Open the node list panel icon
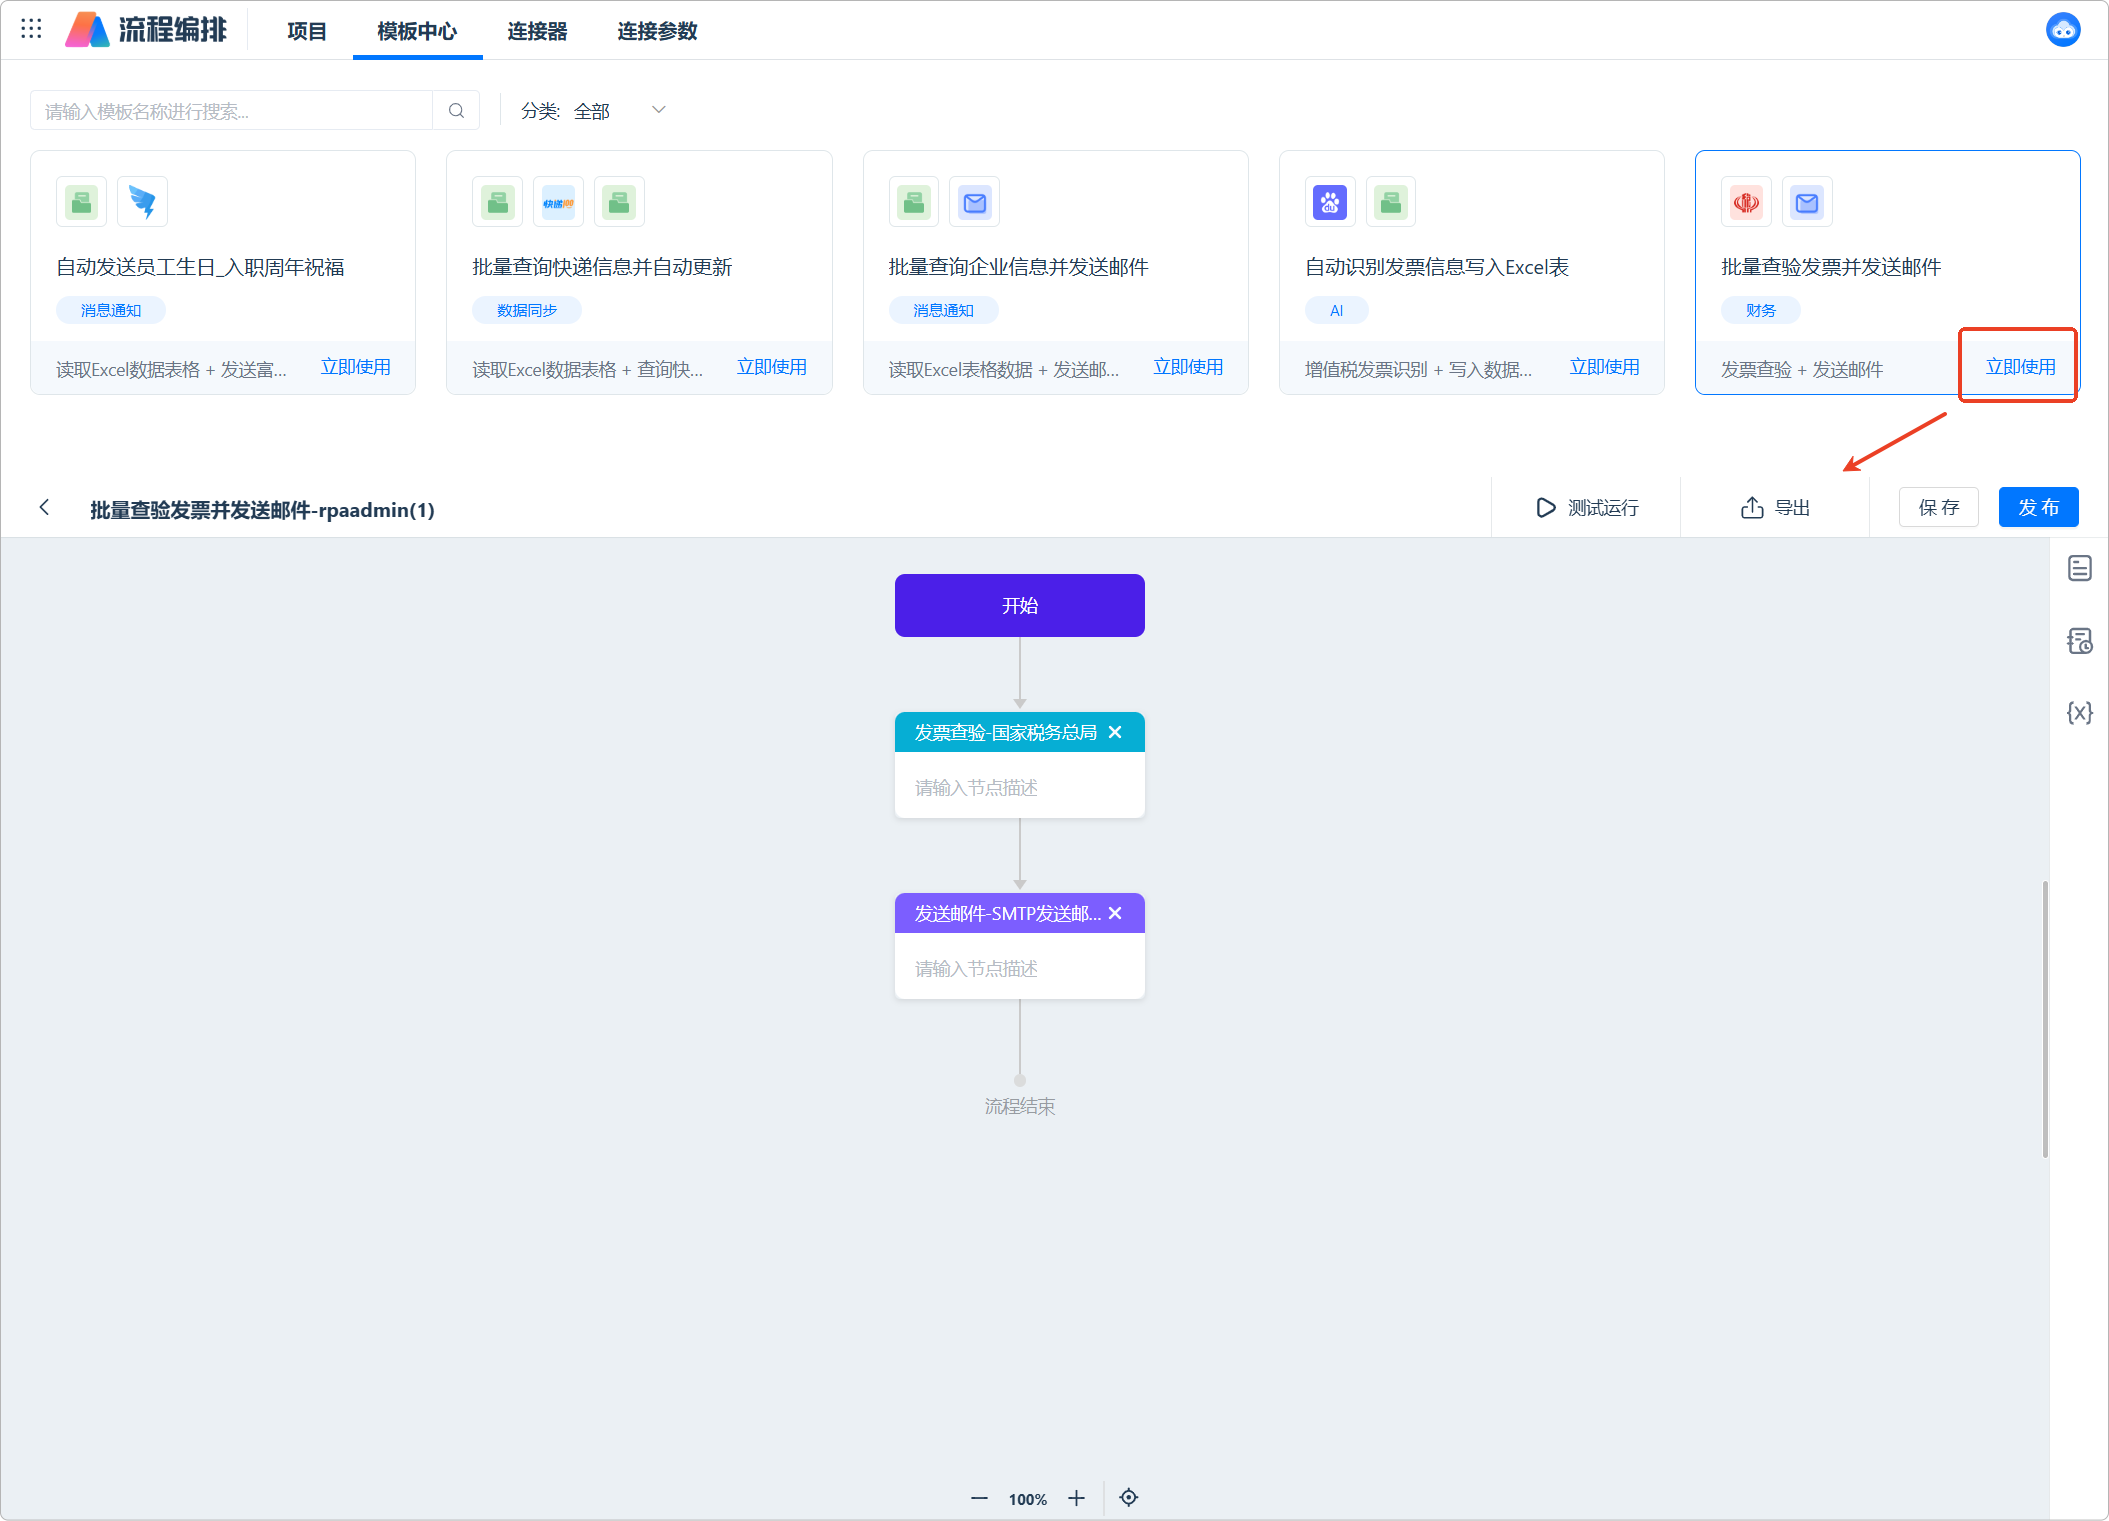Viewport: 2109px width, 1521px height. pos(2079,569)
